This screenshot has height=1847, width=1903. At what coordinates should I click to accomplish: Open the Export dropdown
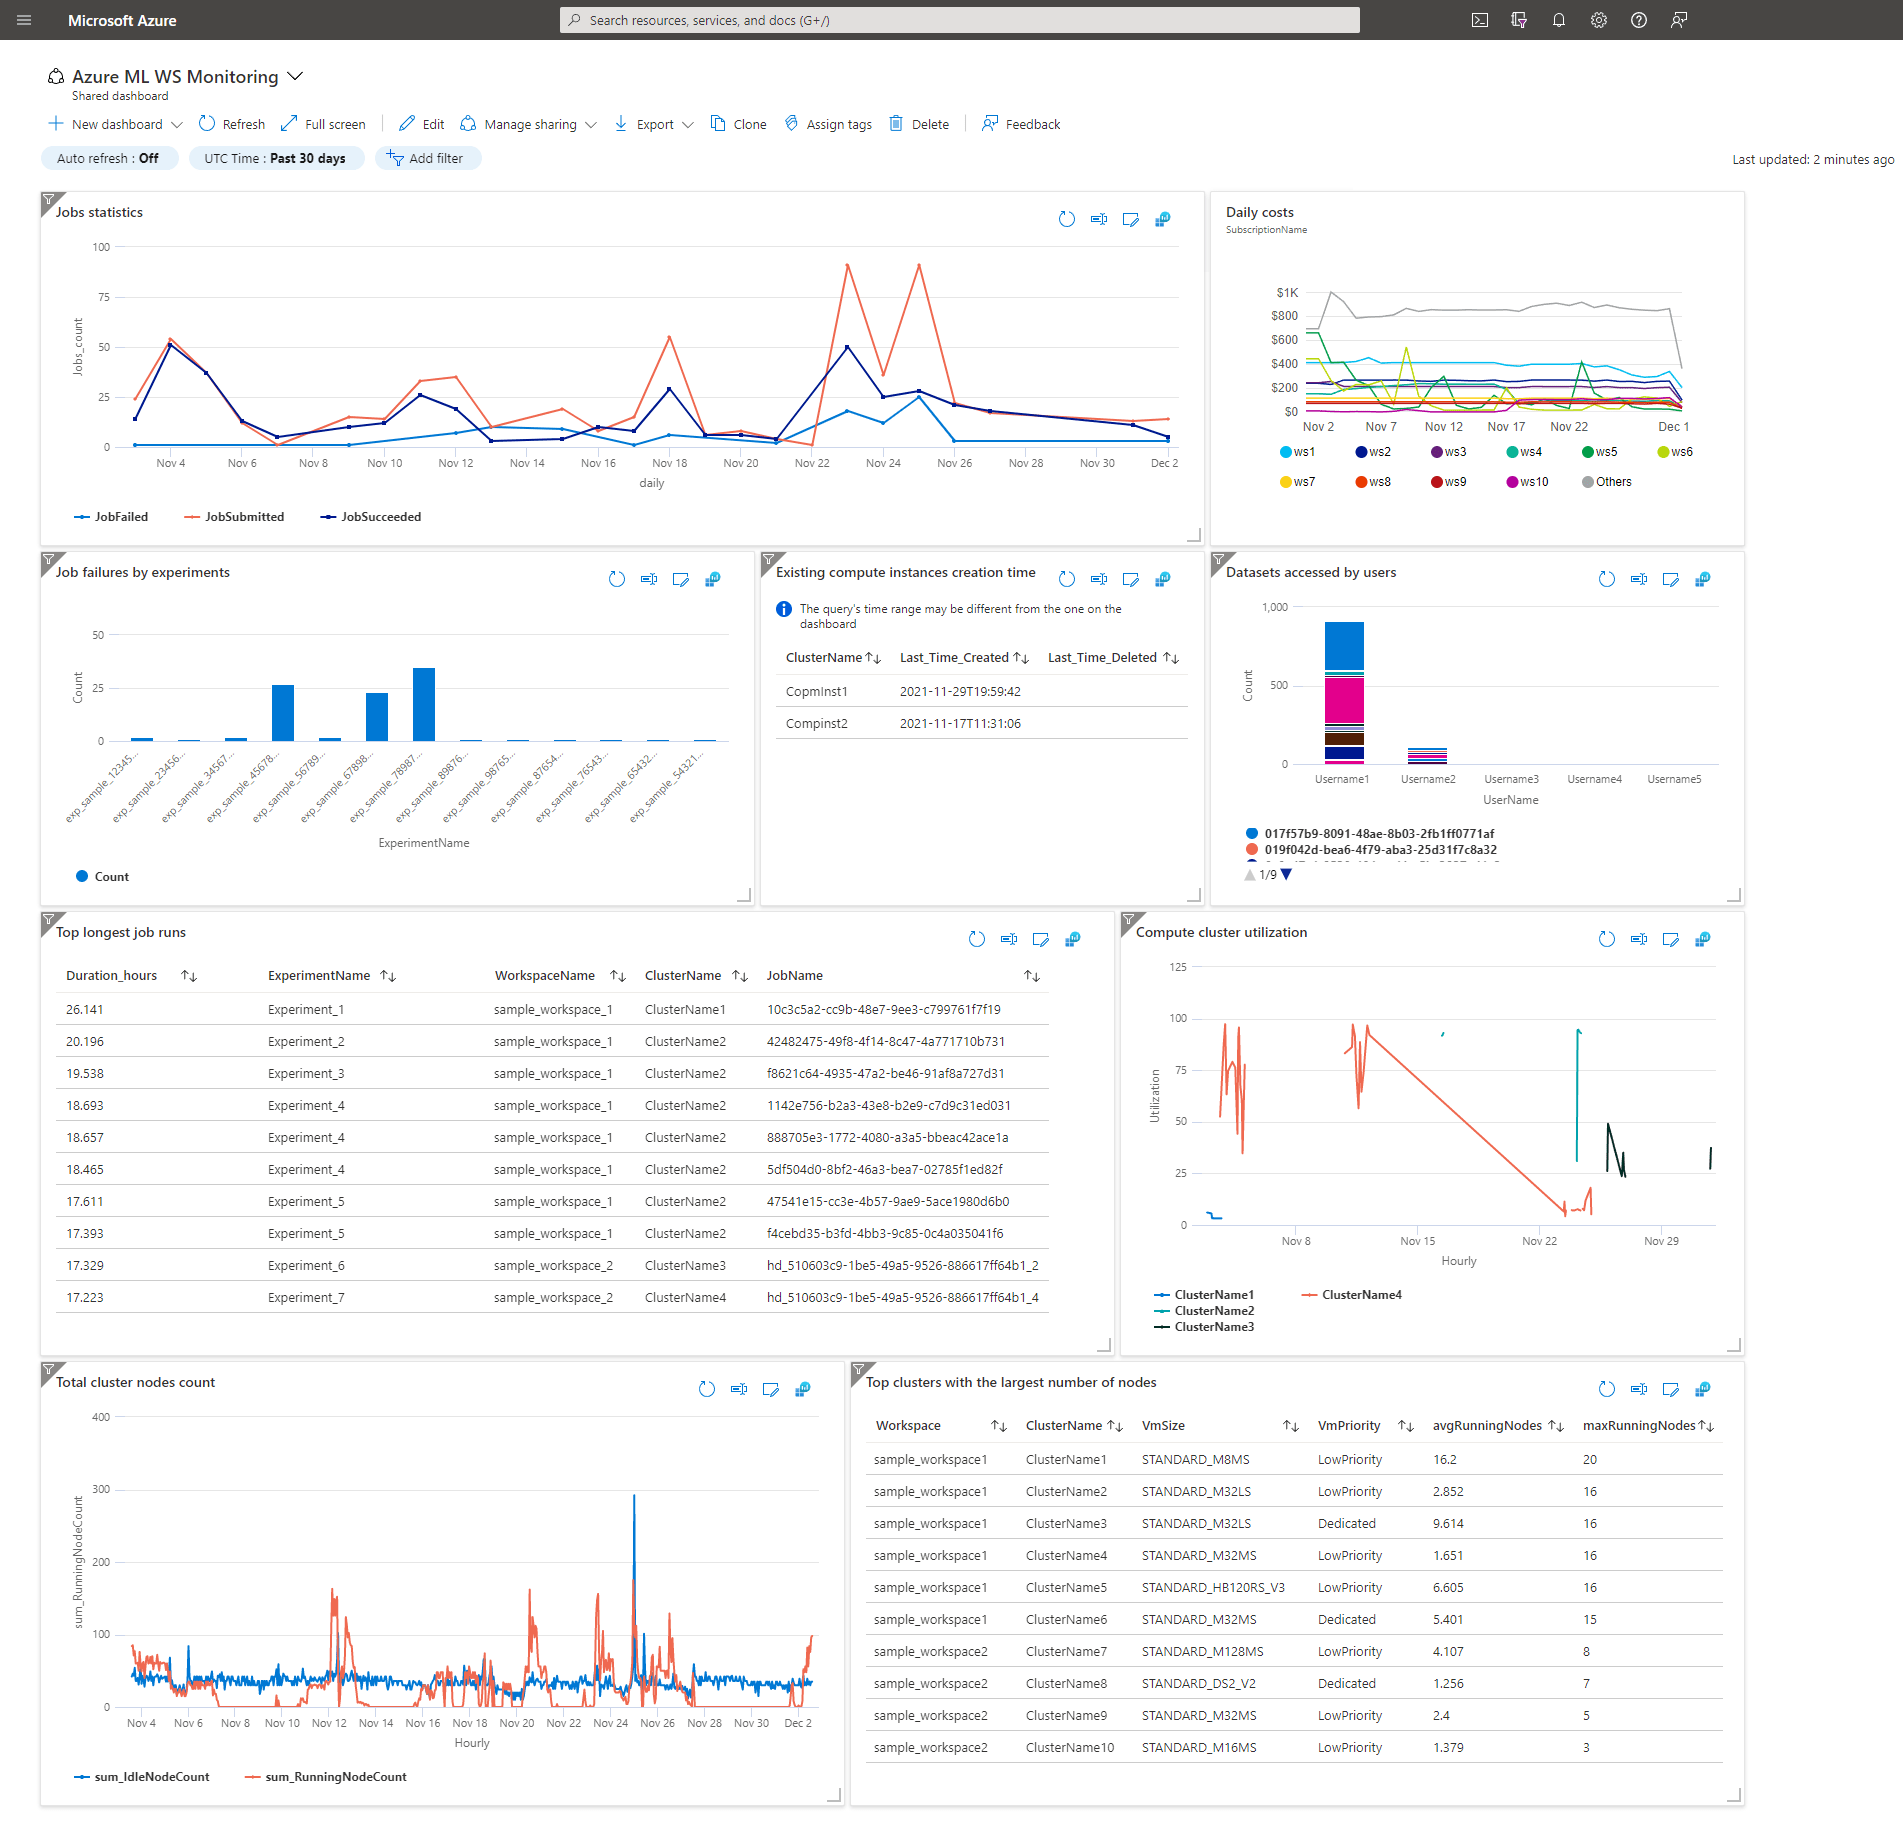coord(689,123)
